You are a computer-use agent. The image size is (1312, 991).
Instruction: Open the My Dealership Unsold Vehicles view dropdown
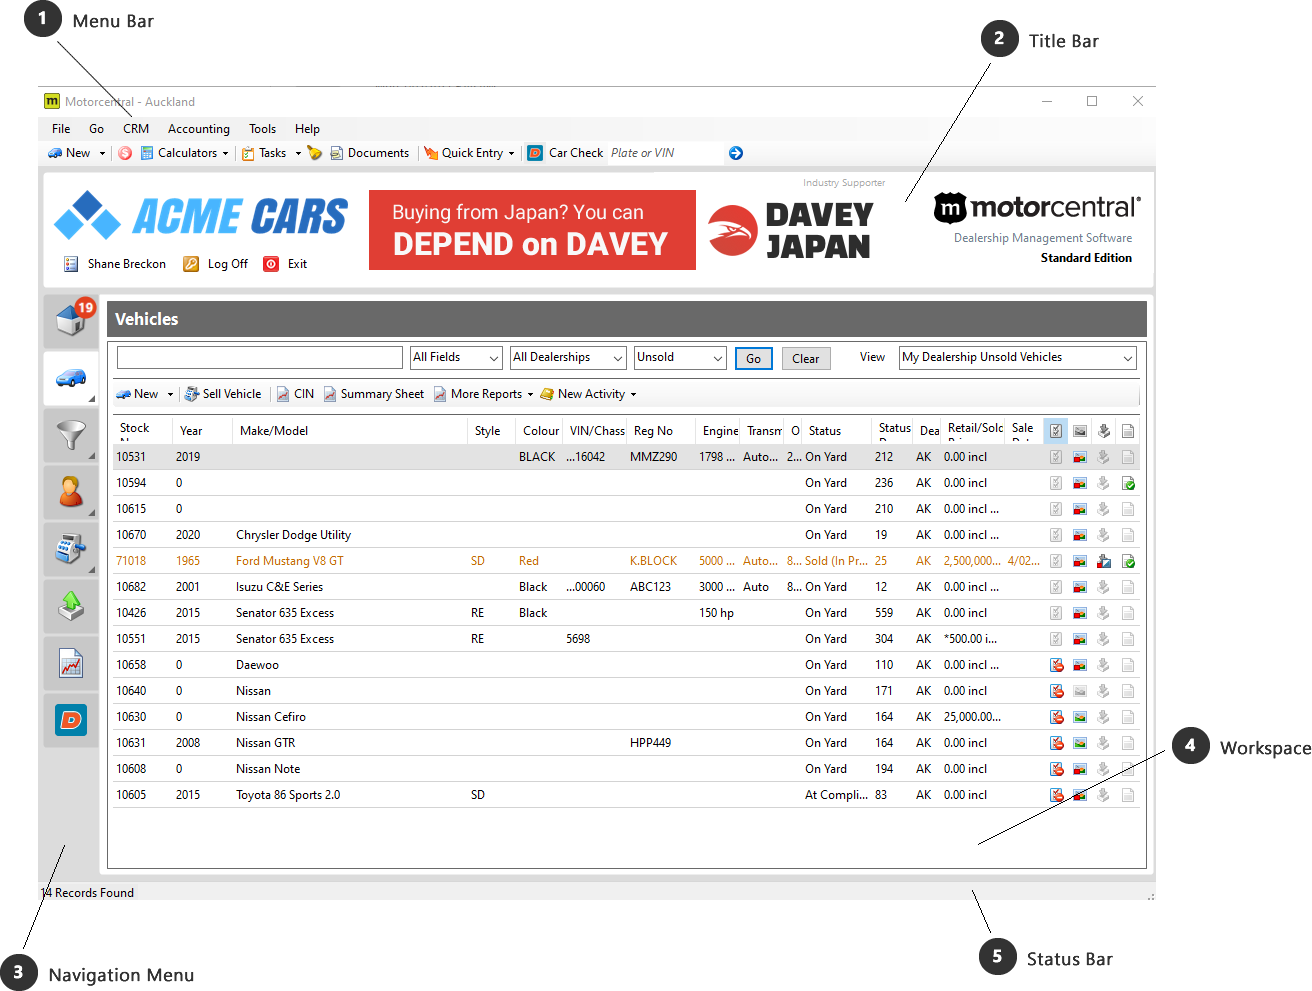tap(1018, 358)
